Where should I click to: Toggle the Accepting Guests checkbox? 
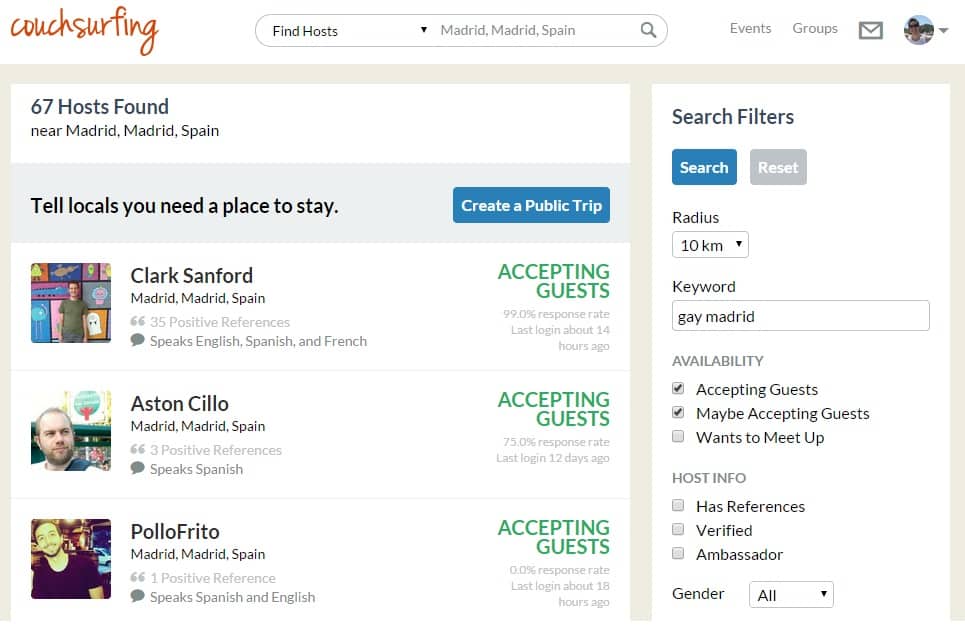point(678,389)
